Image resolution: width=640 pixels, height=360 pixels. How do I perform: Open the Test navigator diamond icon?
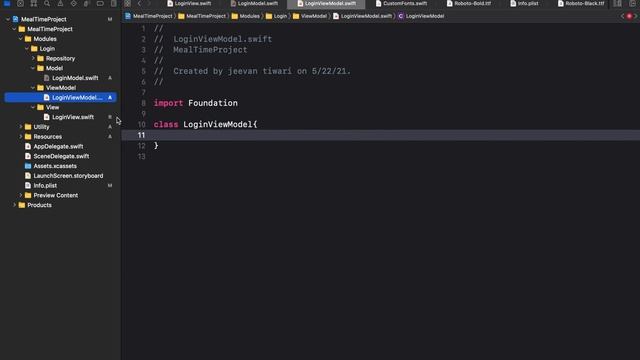(x=73, y=3)
